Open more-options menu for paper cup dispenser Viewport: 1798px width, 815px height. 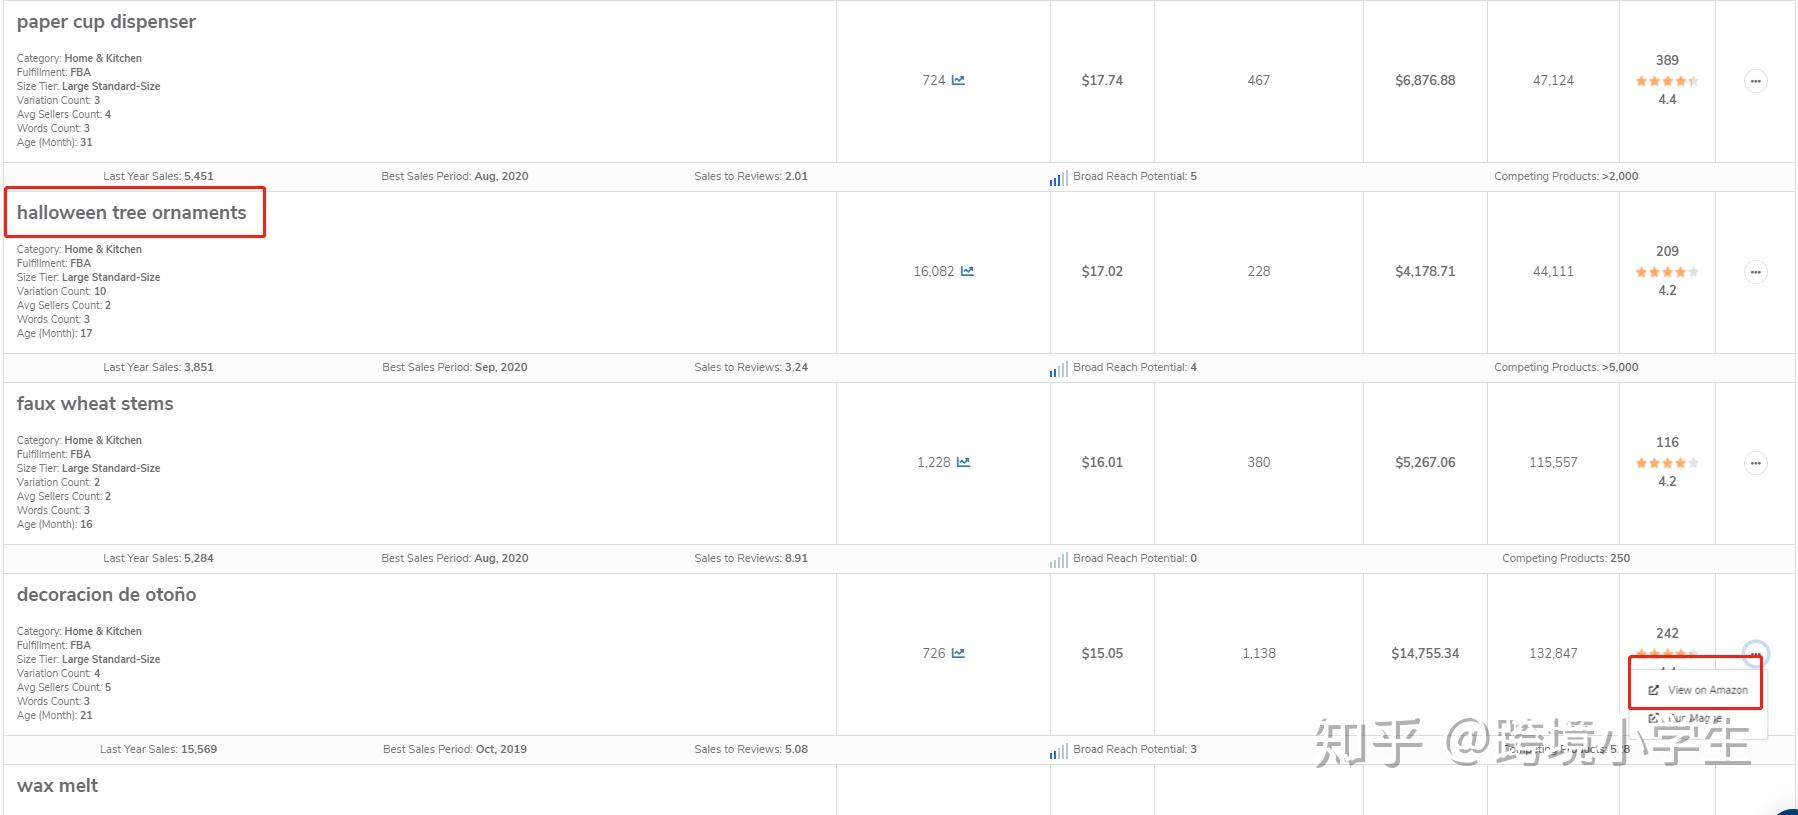pyautogui.click(x=1755, y=81)
